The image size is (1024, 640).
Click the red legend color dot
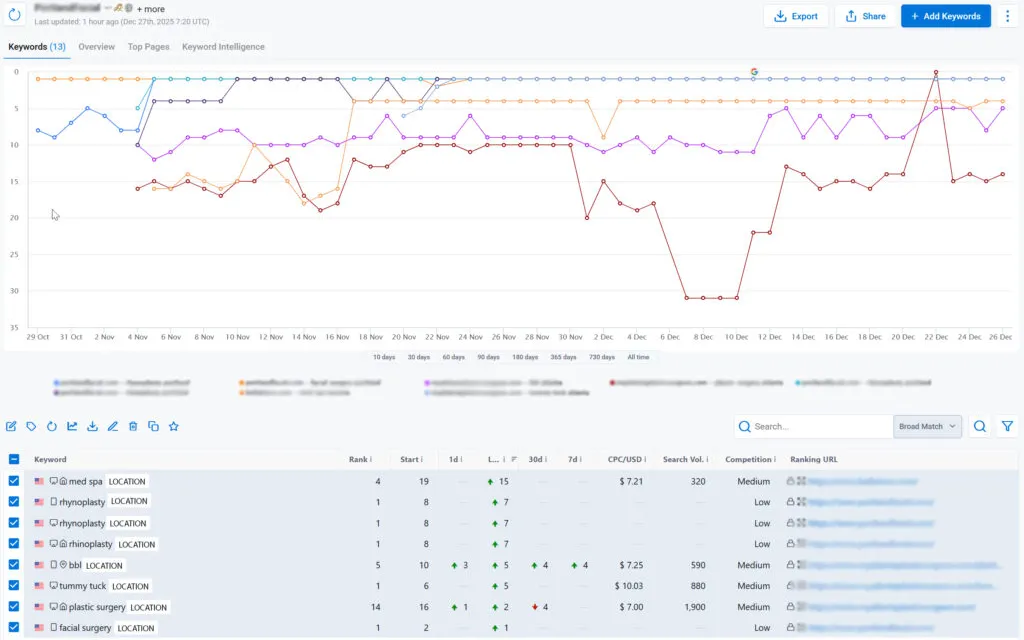coord(612,383)
